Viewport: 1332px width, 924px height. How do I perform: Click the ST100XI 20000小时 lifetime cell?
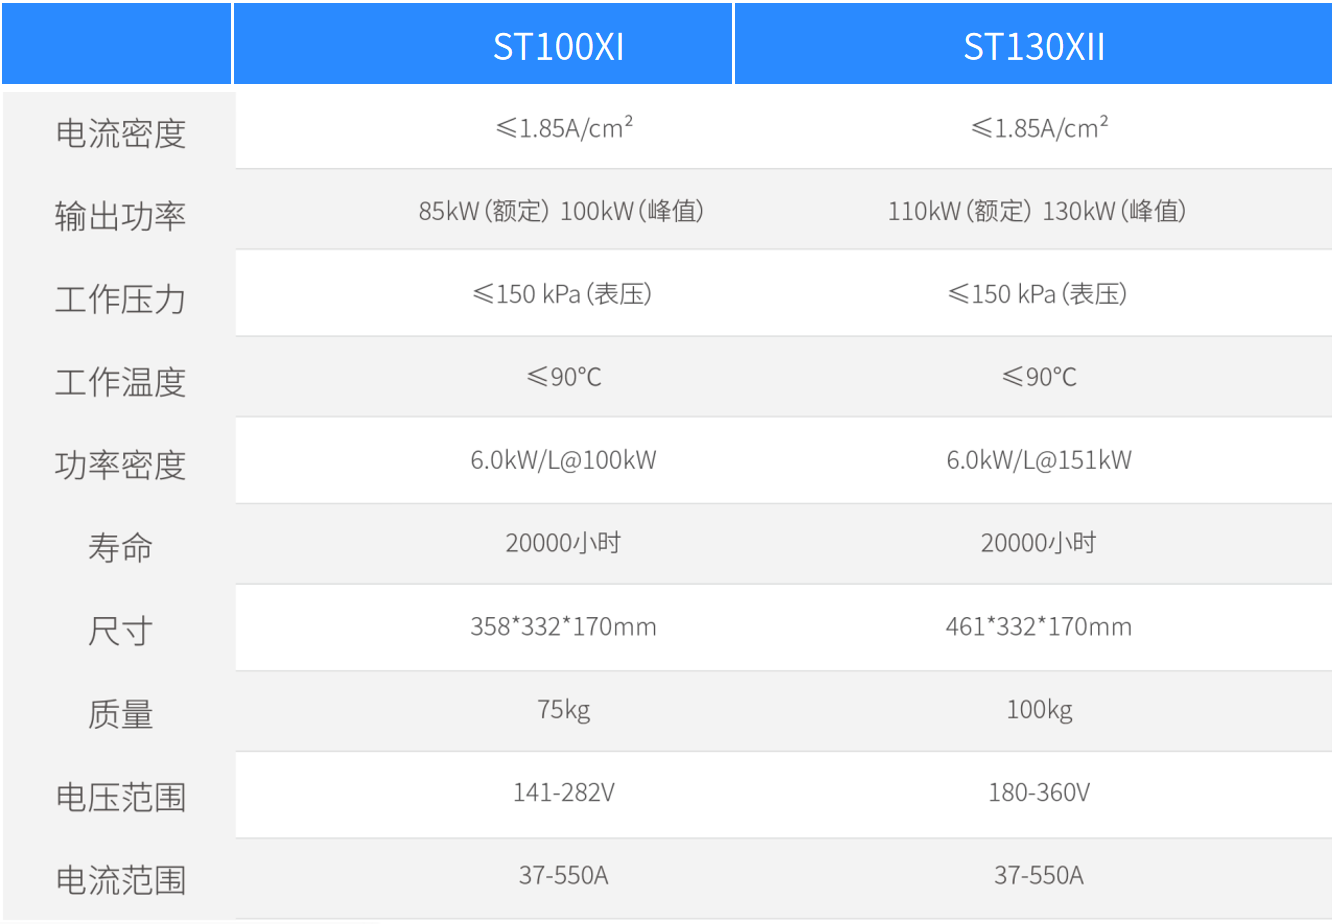coord(563,543)
